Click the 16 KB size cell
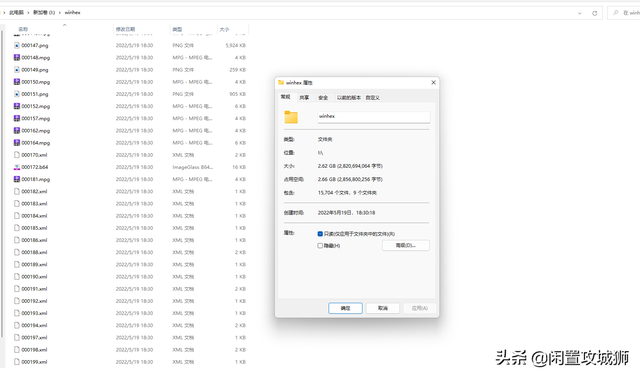This screenshot has width=640, height=377. [239, 167]
